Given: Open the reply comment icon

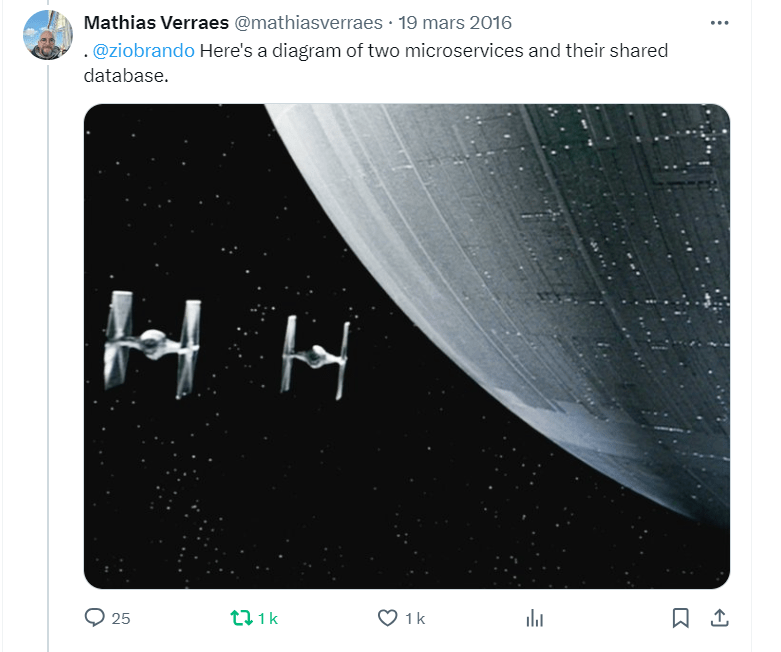Looking at the screenshot, I should click(x=95, y=618).
